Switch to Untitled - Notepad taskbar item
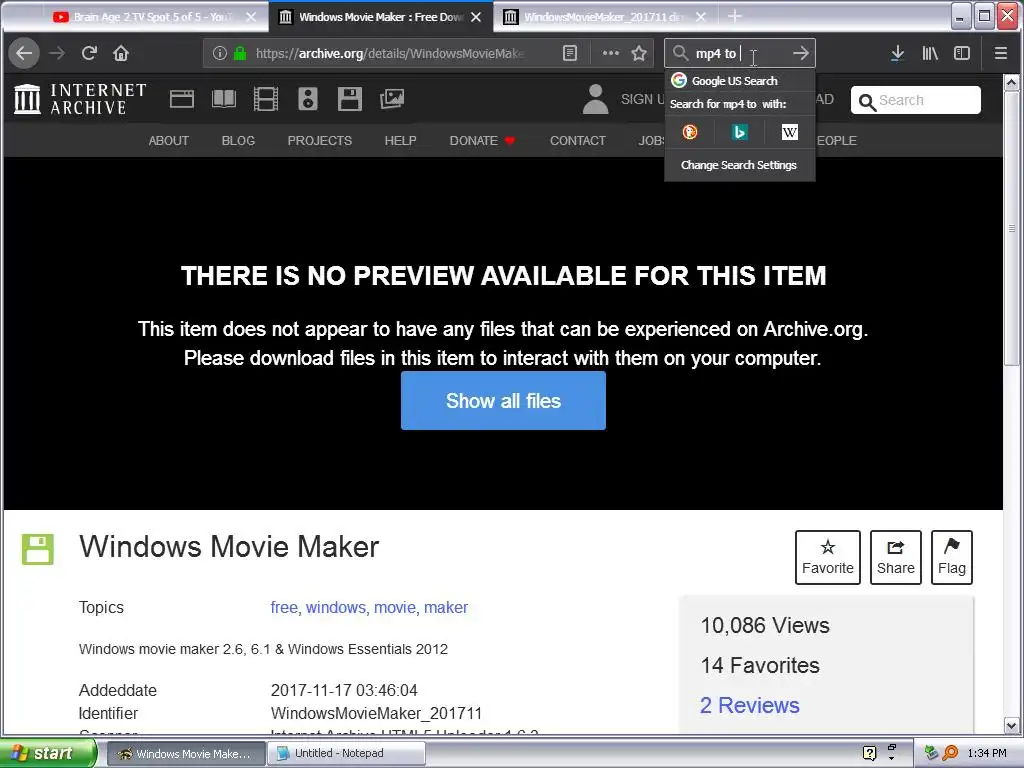Image resolution: width=1024 pixels, height=768 pixels. click(x=347, y=753)
